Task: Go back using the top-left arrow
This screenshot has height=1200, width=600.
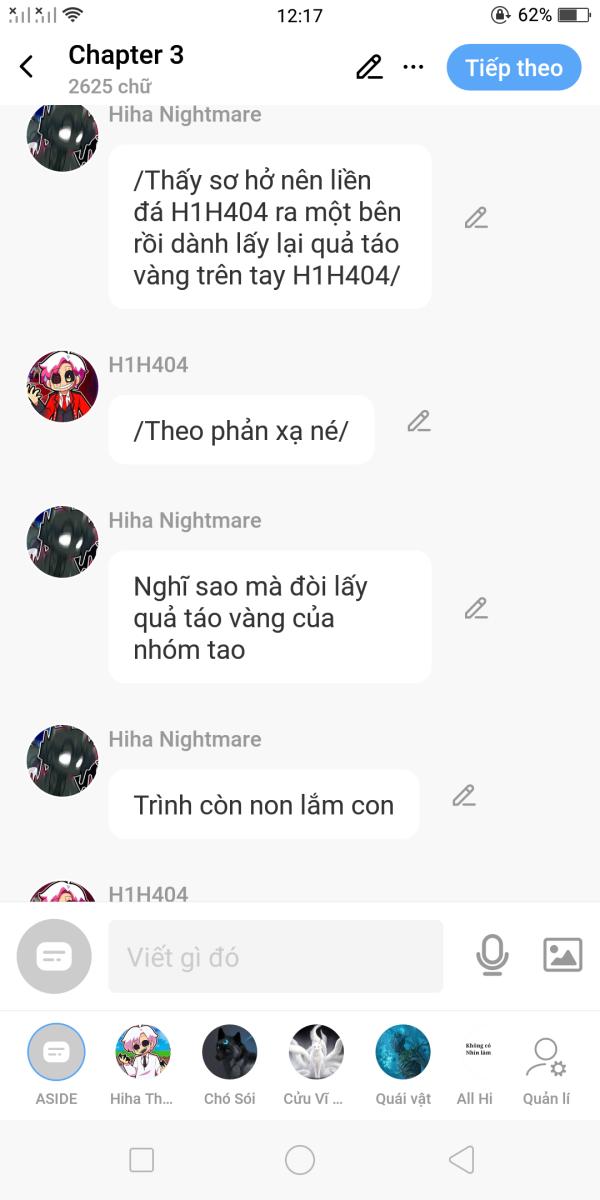Action: pos(27,67)
